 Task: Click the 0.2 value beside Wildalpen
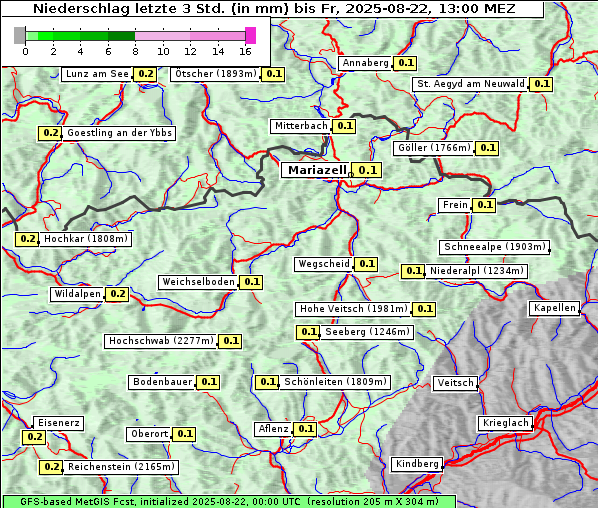pos(117,294)
